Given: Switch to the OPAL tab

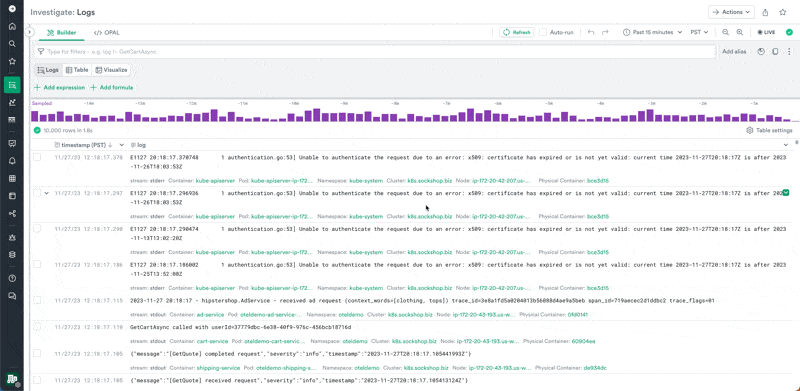Looking at the screenshot, I should pyautogui.click(x=107, y=33).
